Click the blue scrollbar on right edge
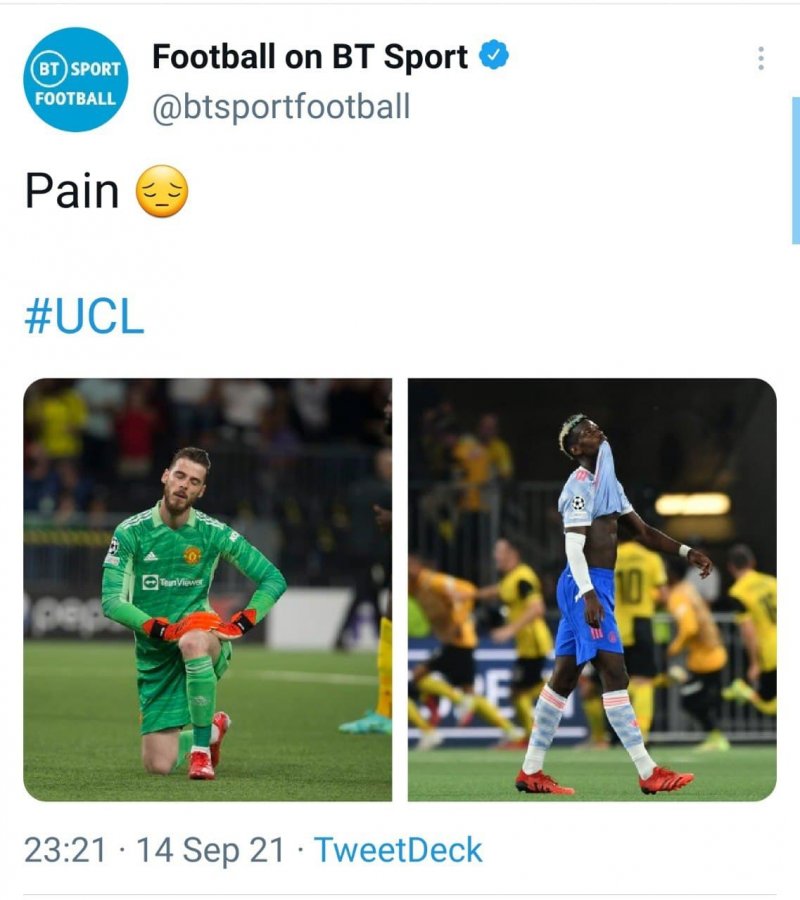The width and height of the screenshot is (800, 900). coord(795,170)
